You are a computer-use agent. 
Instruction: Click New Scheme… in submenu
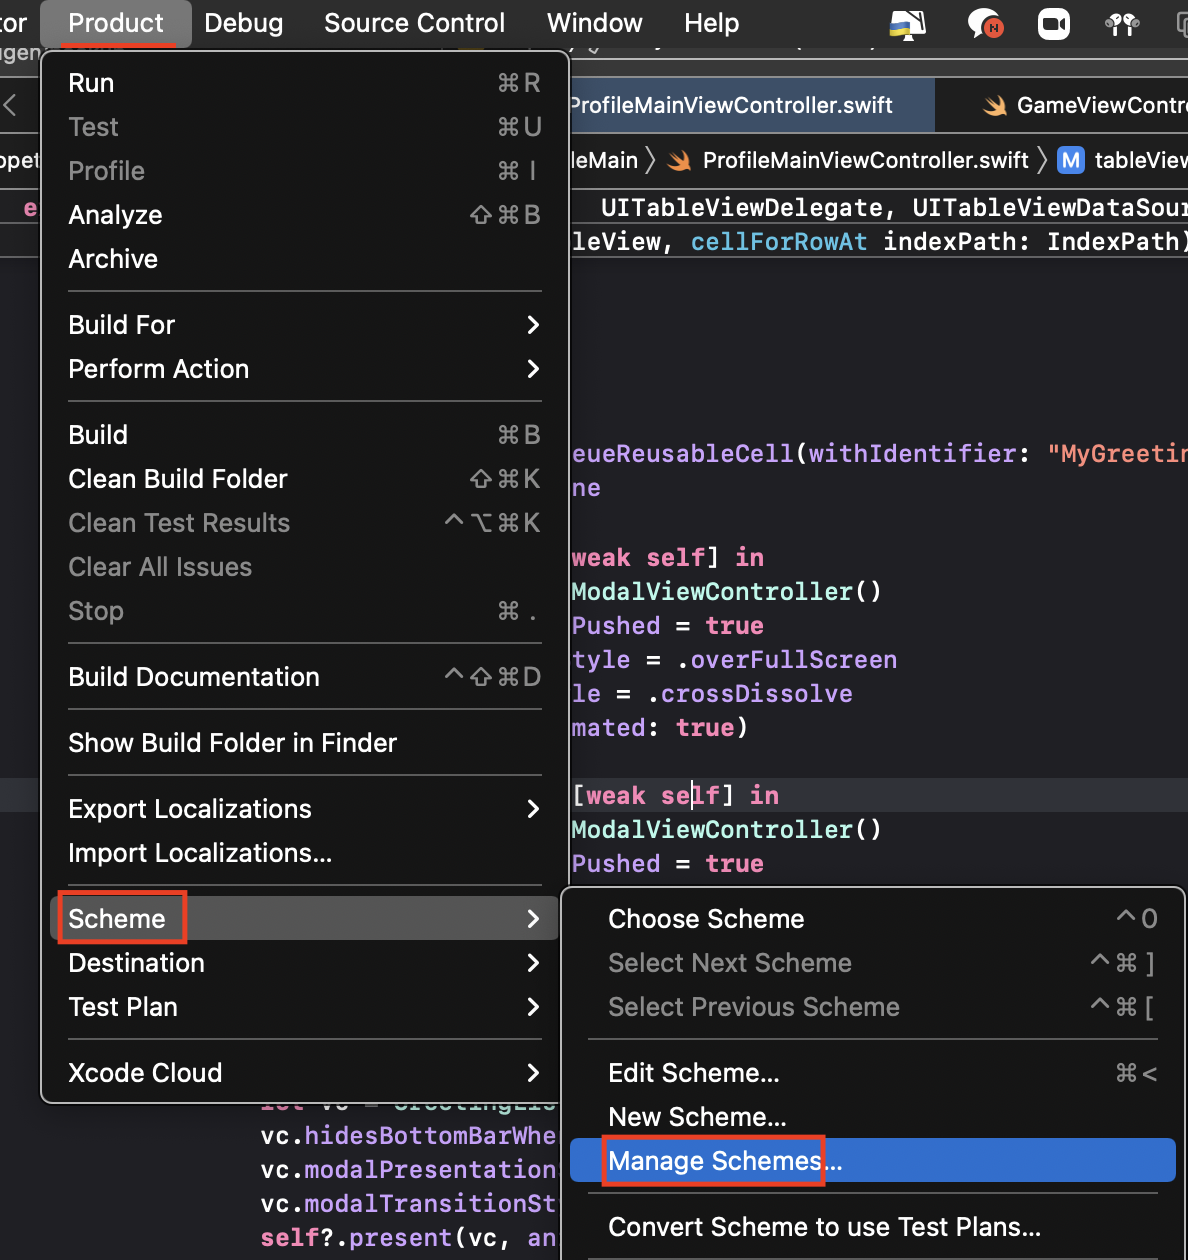coord(873,1117)
